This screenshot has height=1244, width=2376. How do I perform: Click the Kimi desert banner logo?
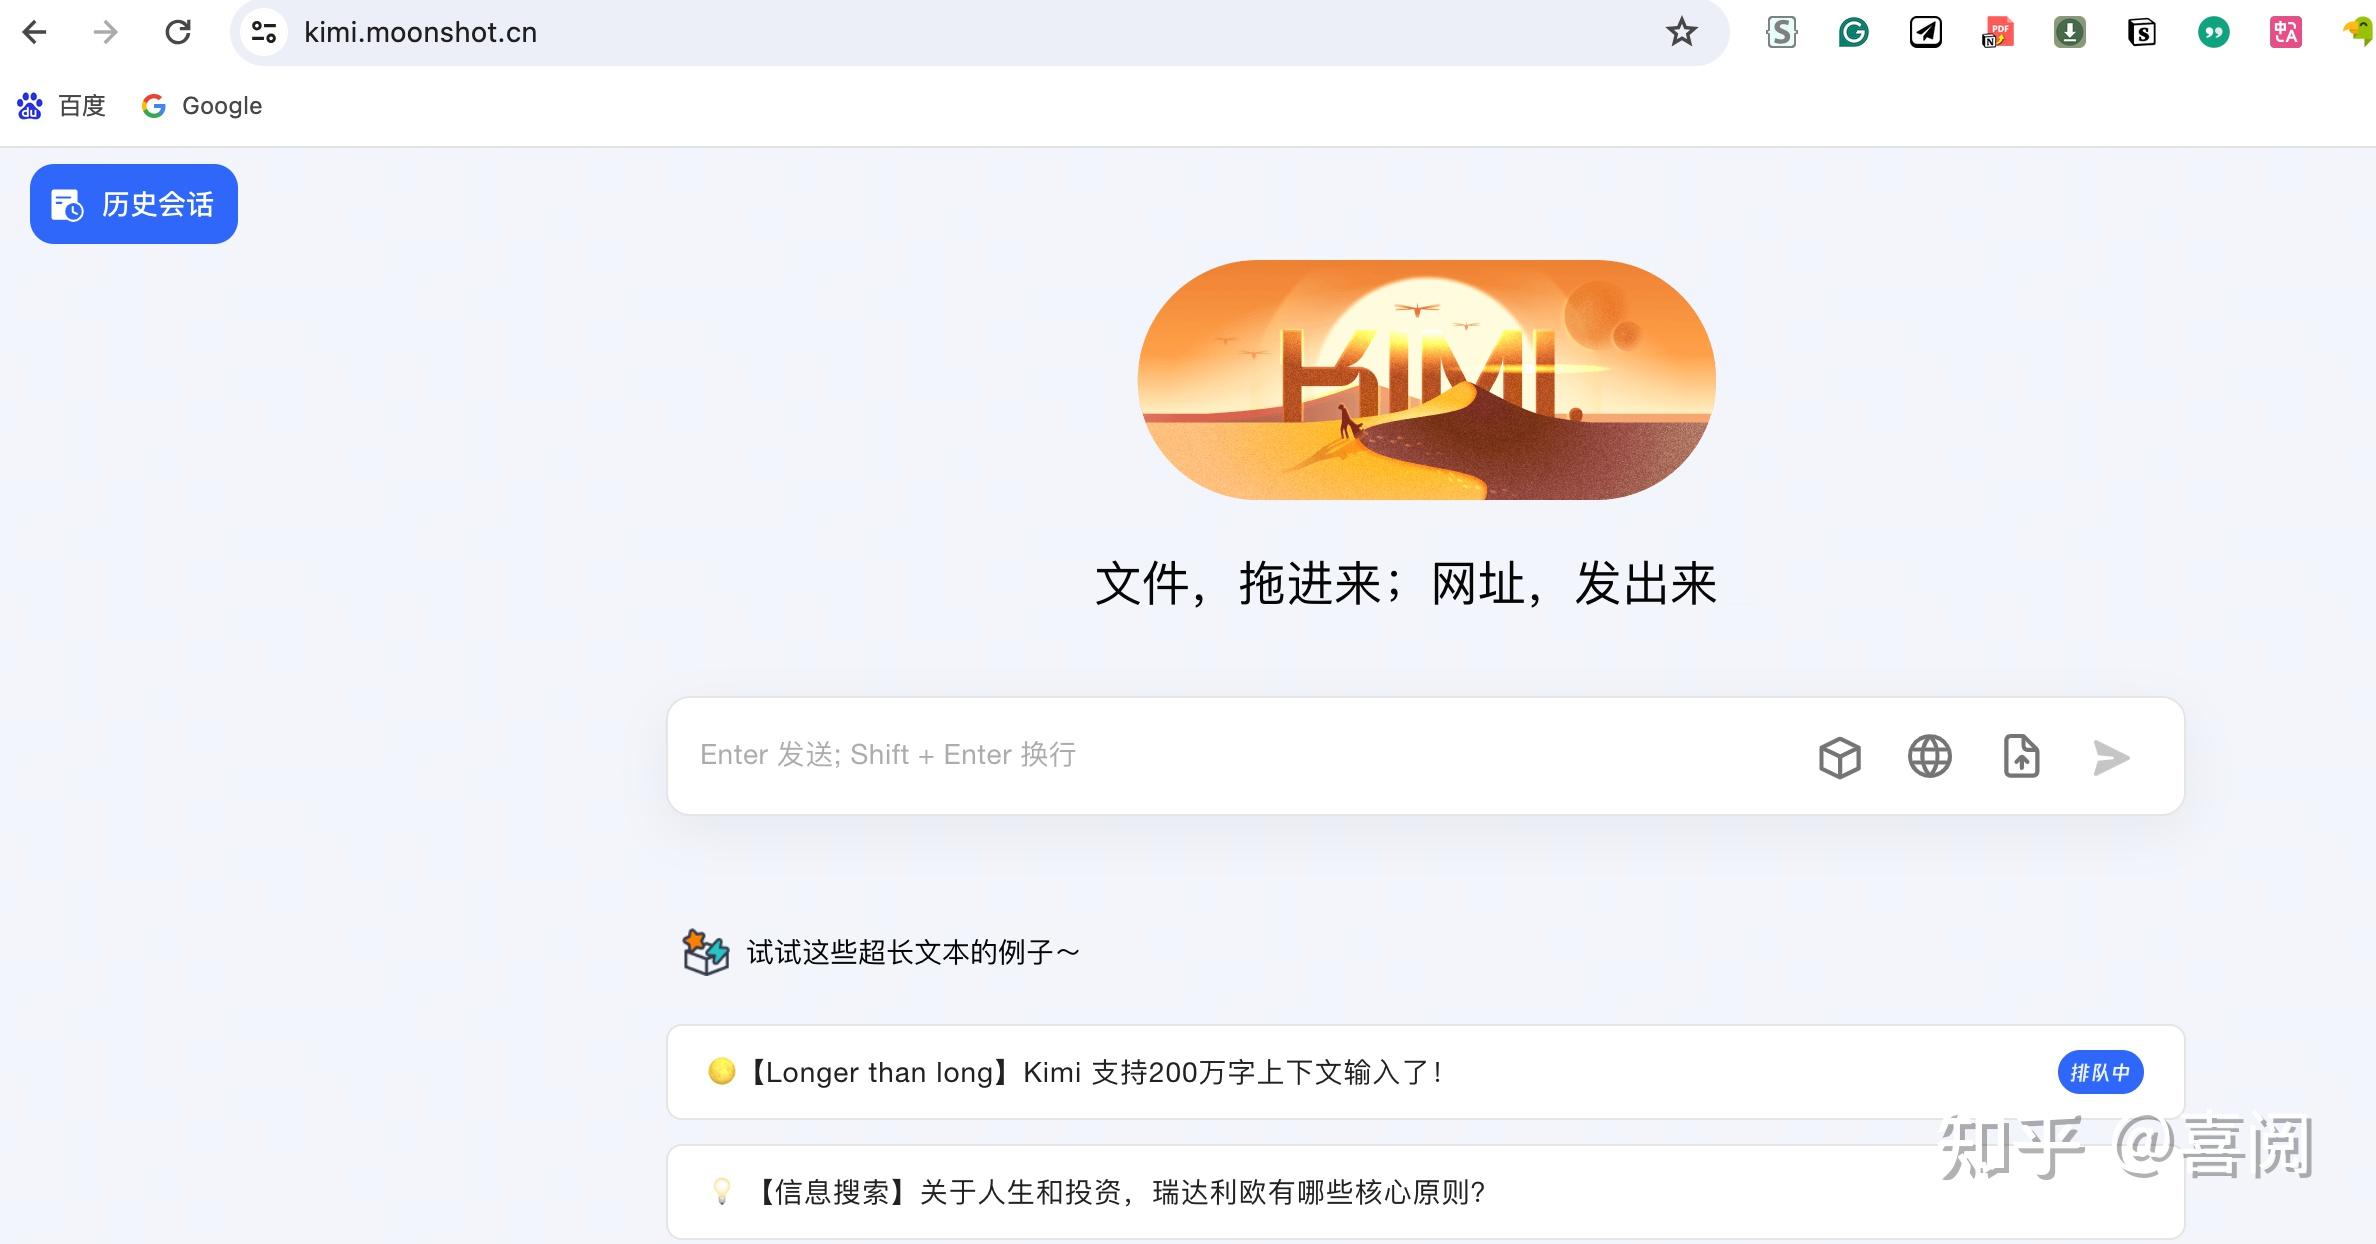[x=1427, y=380]
